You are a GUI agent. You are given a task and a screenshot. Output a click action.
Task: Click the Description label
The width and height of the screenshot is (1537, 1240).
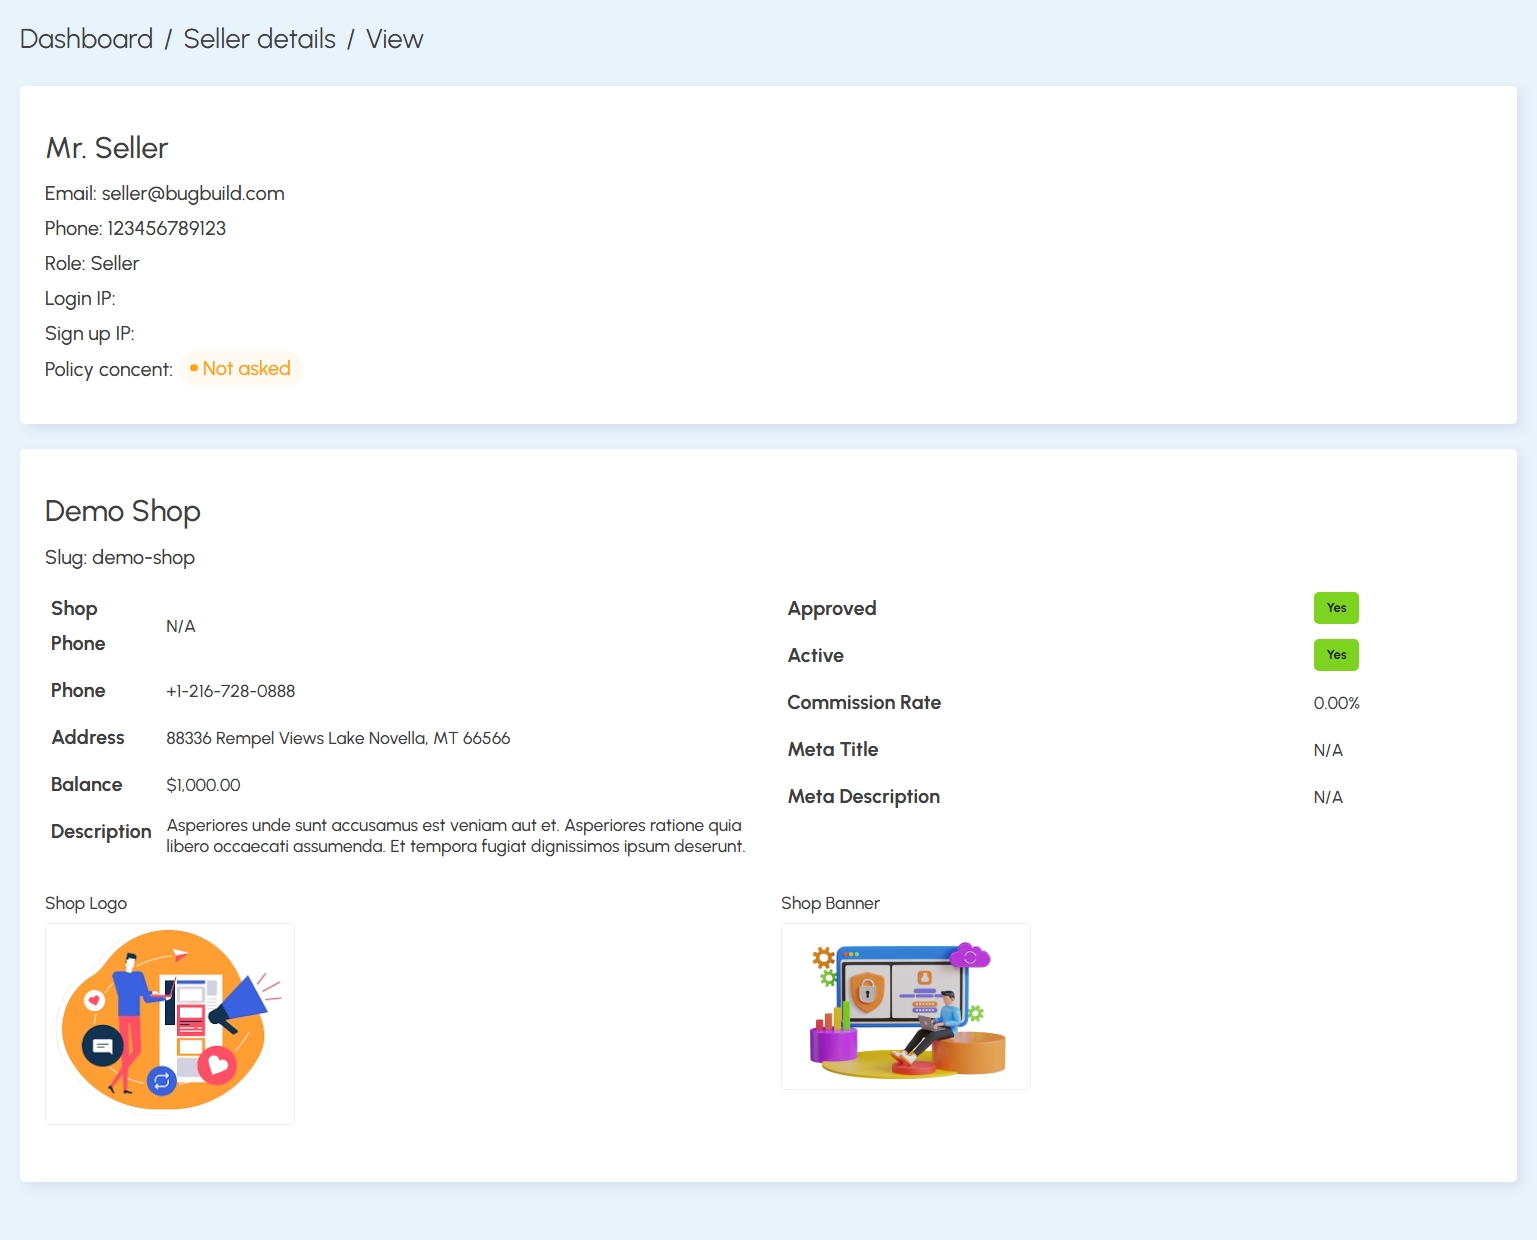click(101, 832)
